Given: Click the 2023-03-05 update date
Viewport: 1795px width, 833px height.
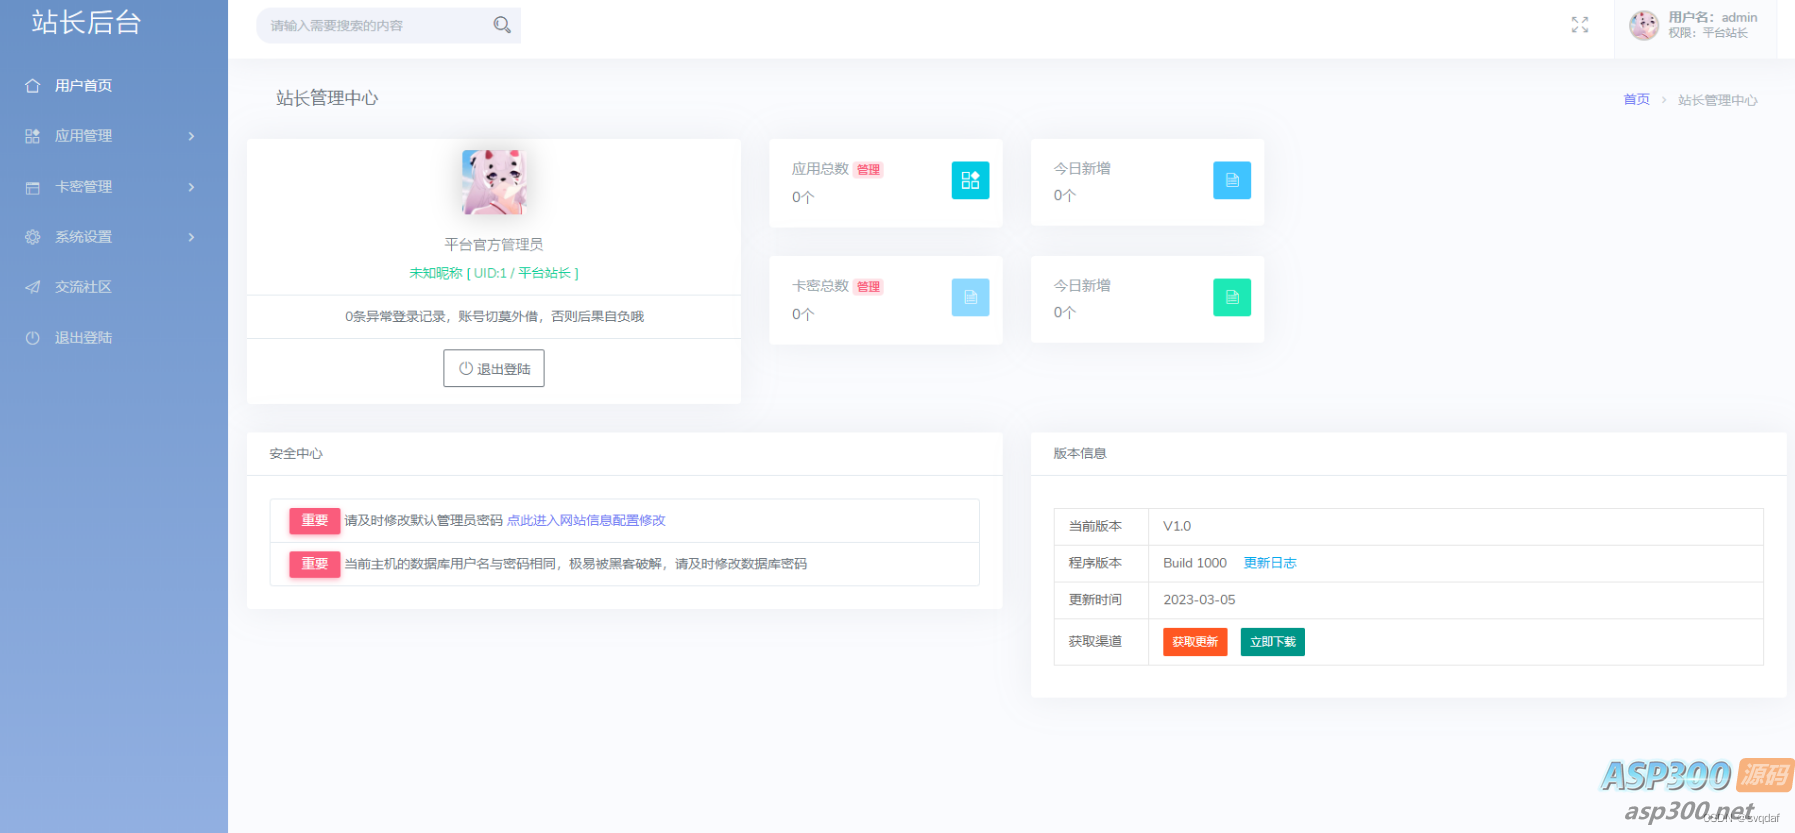Looking at the screenshot, I should pos(1199,600).
